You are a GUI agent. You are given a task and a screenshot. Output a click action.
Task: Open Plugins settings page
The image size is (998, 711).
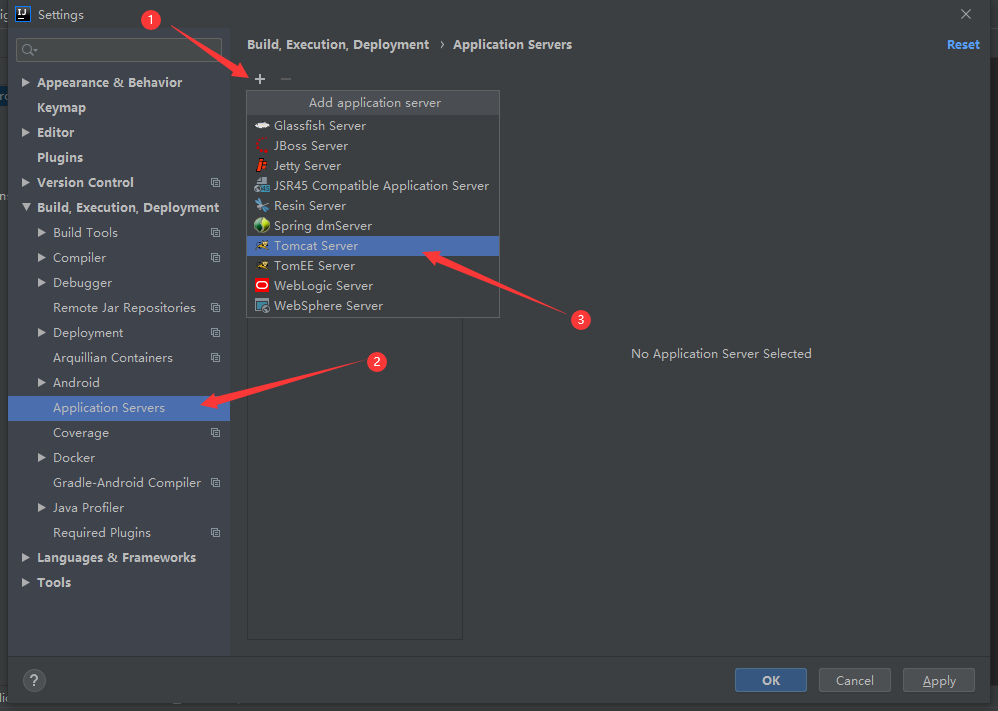click(60, 157)
